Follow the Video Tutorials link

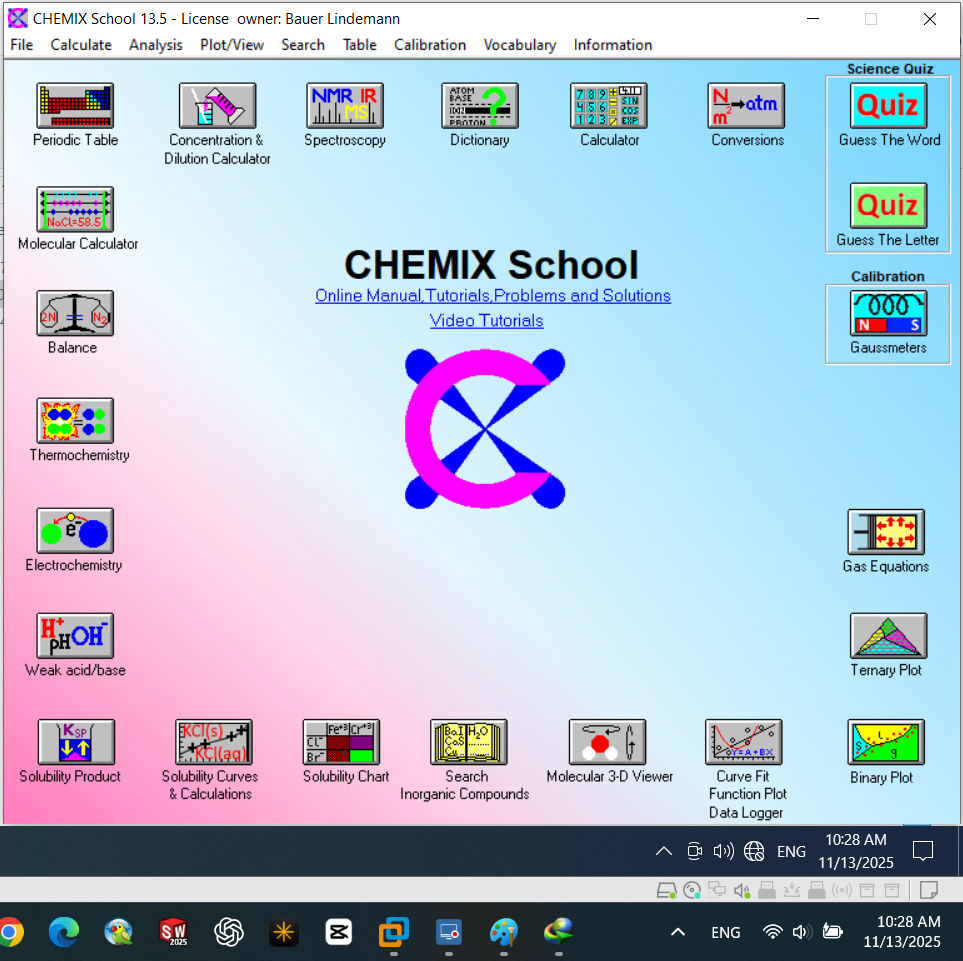tap(486, 321)
